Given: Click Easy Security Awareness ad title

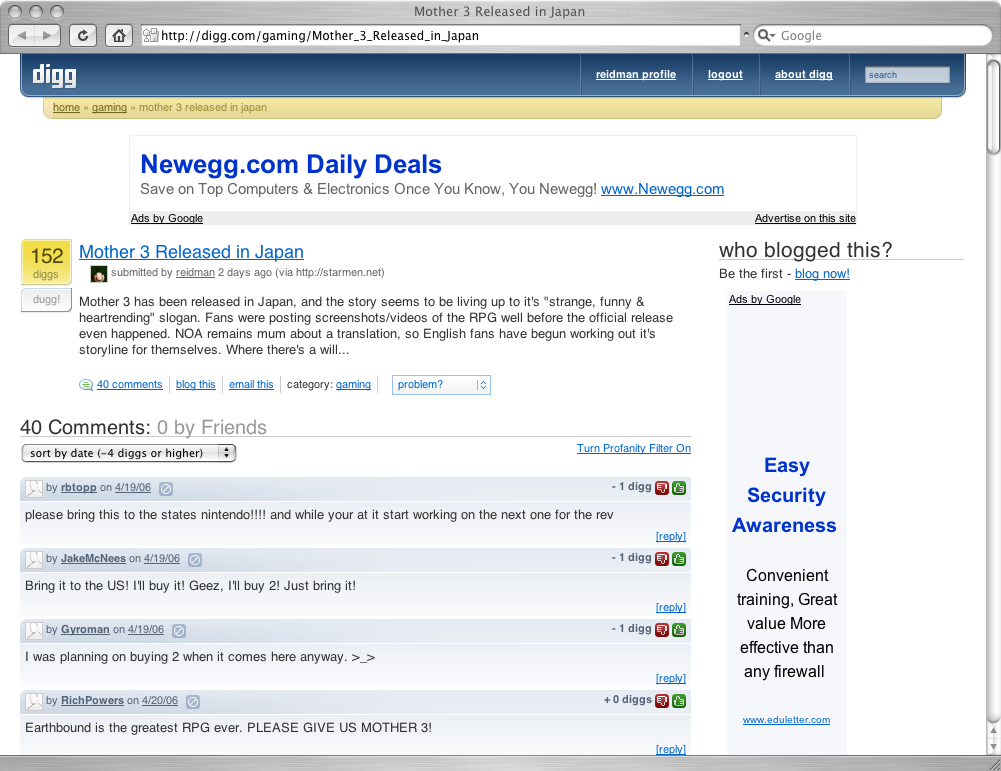Looking at the screenshot, I should [x=785, y=495].
